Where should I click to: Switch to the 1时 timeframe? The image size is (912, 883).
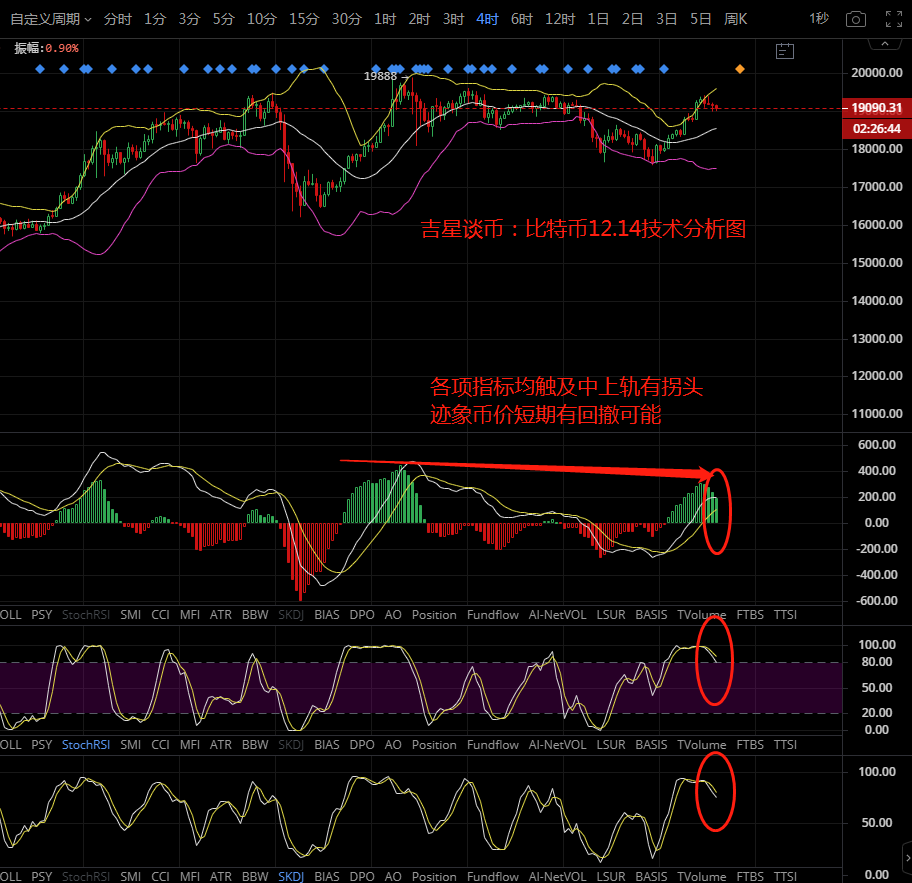[384, 19]
